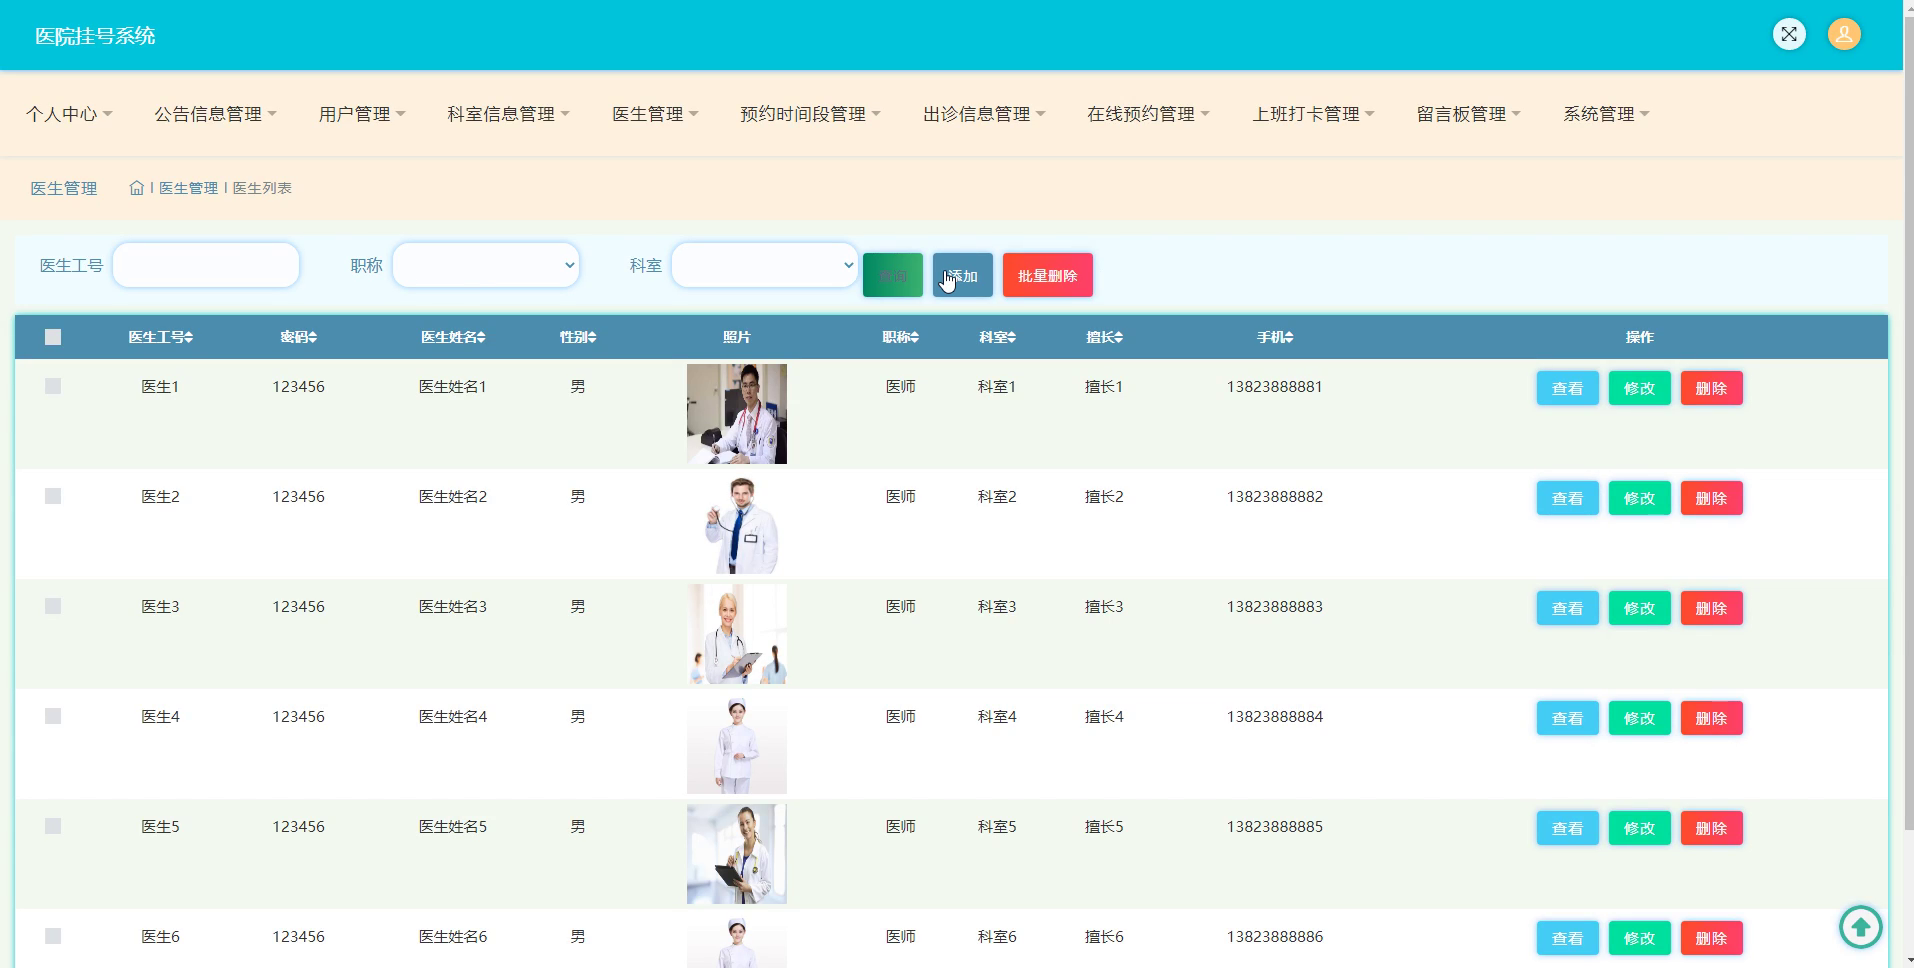
Task: Toggle the select-all checkbox in table header
Action: pos(53,337)
